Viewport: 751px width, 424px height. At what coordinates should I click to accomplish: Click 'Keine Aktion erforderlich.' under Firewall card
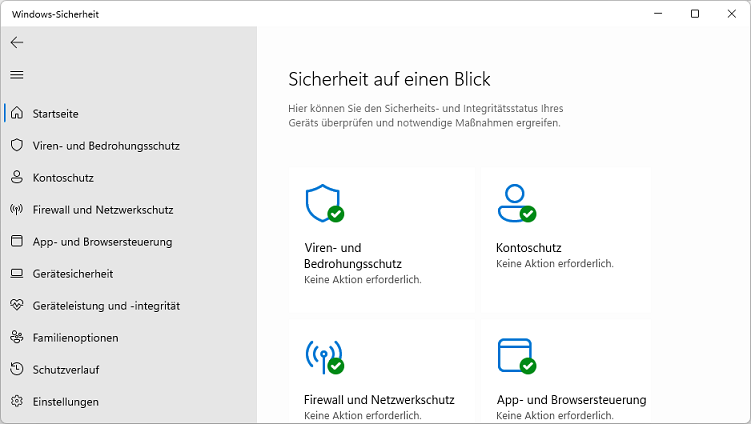[x=363, y=415]
